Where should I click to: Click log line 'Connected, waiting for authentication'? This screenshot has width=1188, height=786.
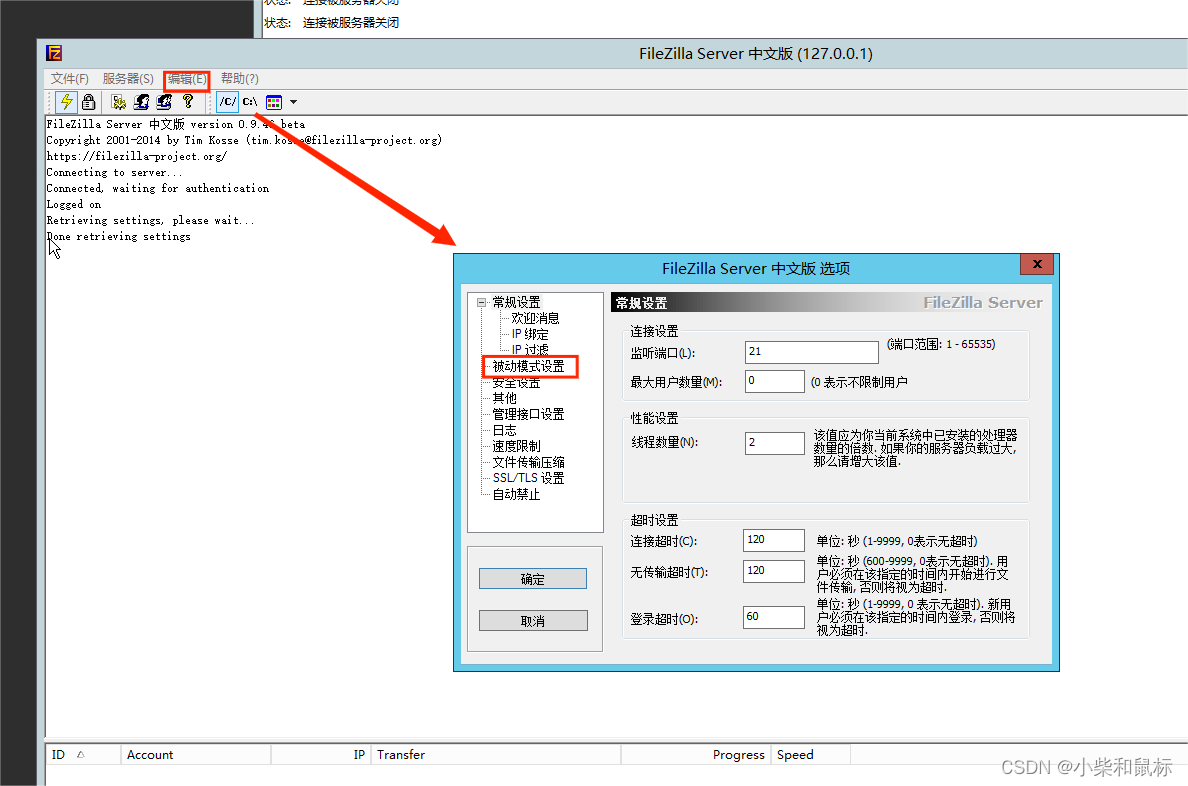coord(158,189)
